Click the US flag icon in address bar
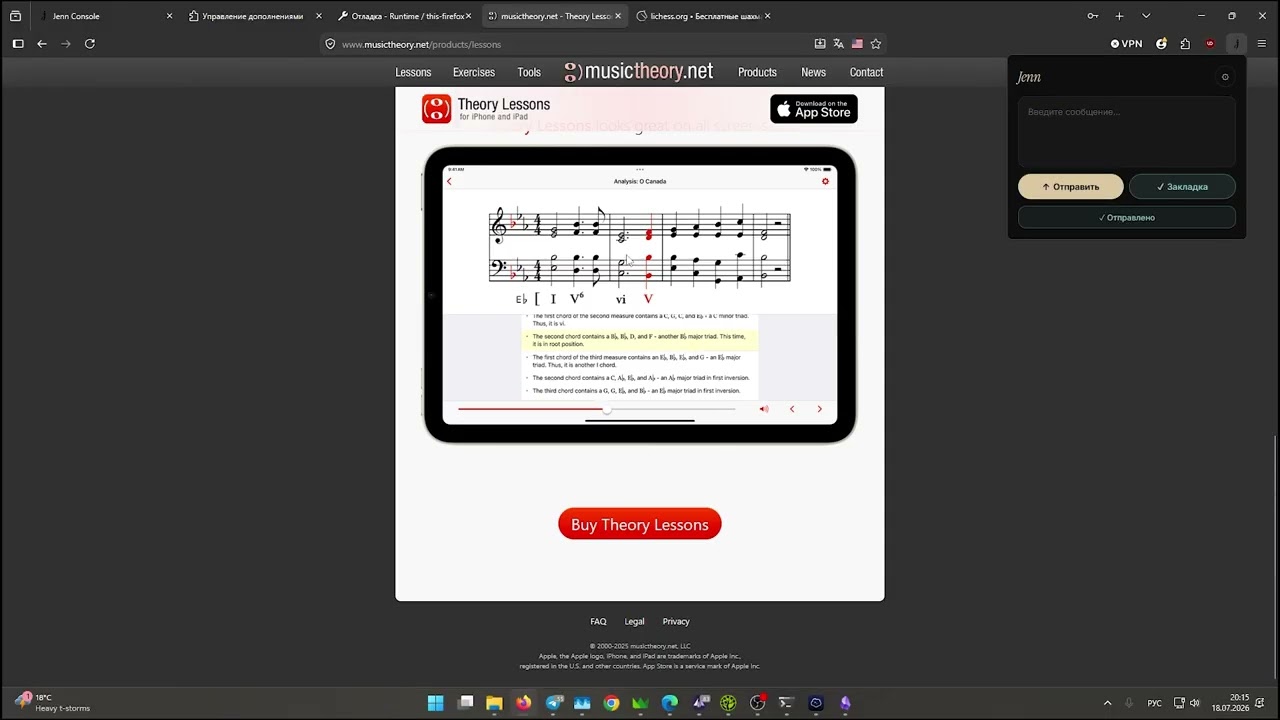The image size is (1280, 720). (857, 44)
